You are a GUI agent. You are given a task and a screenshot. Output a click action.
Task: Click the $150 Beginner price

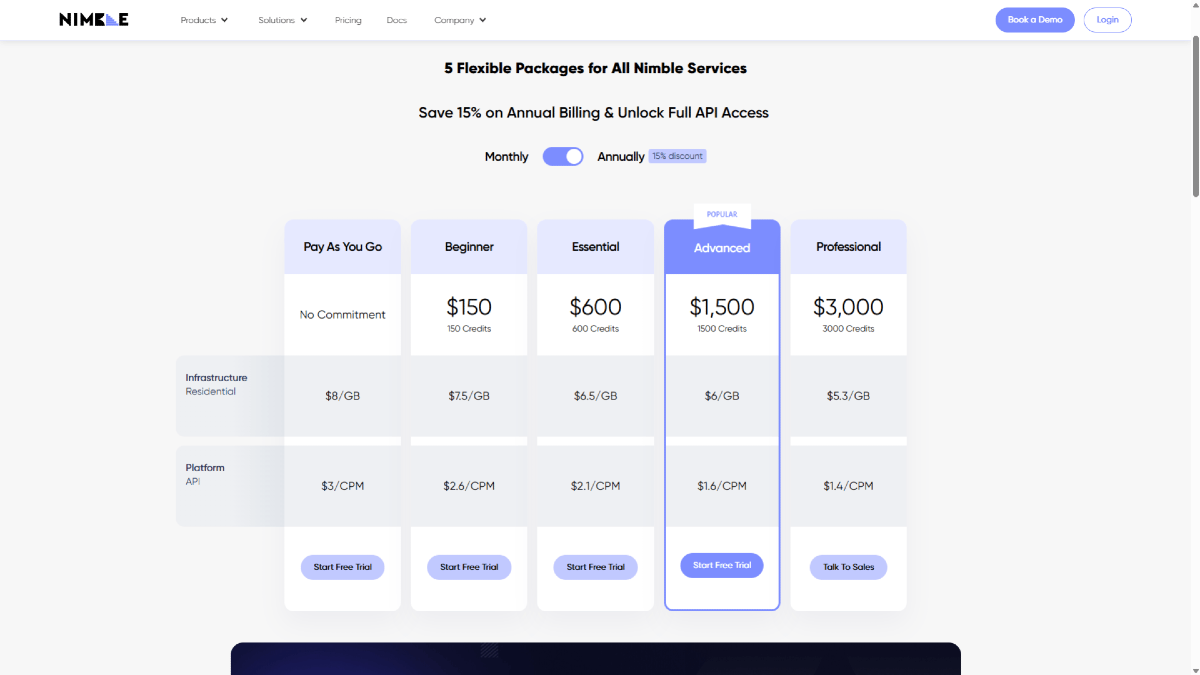pyautogui.click(x=469, y=307)
